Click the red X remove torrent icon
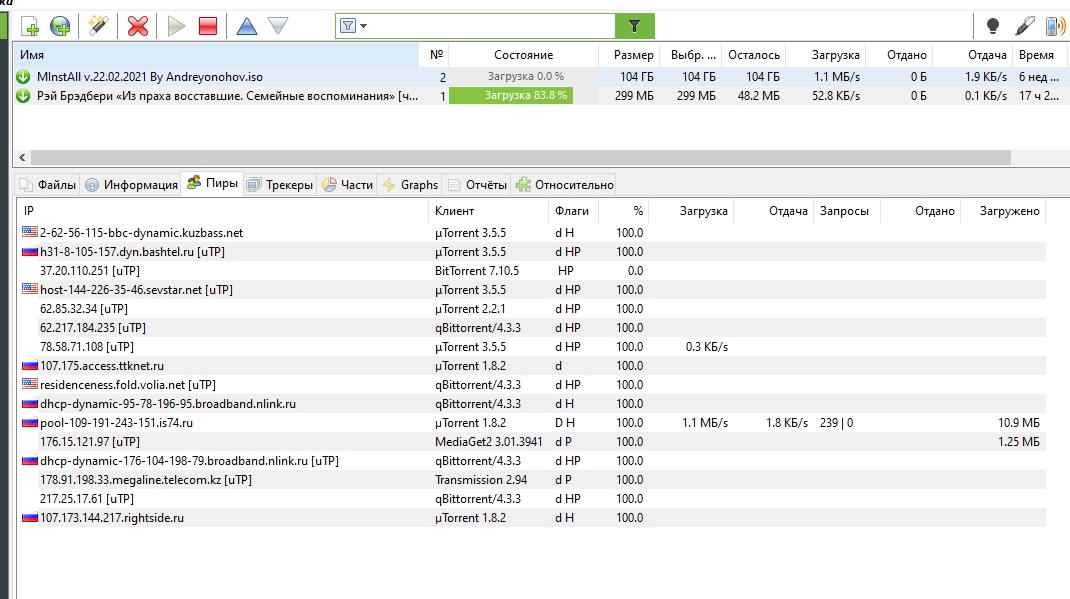 coord(138,26)
